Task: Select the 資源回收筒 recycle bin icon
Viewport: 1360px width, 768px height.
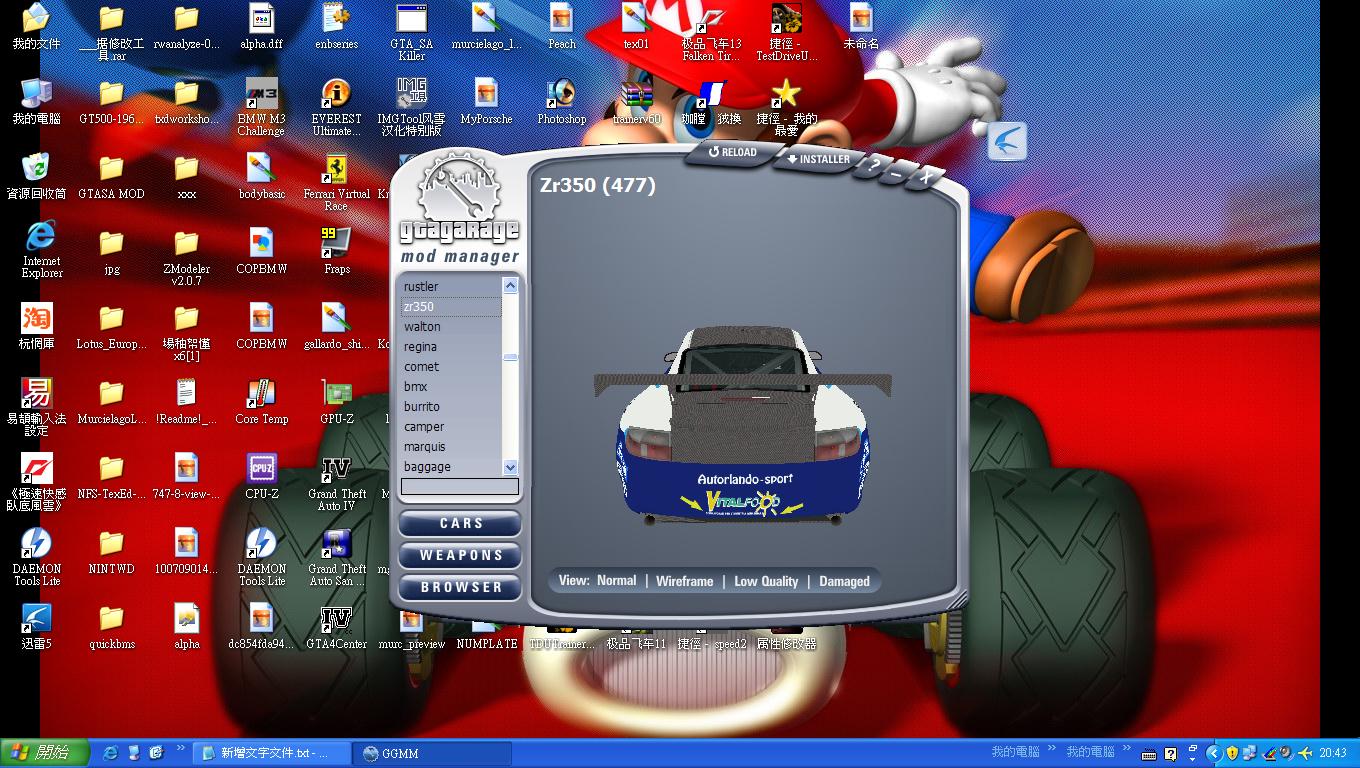Action: pyautogui.click(x=36, y=174)
